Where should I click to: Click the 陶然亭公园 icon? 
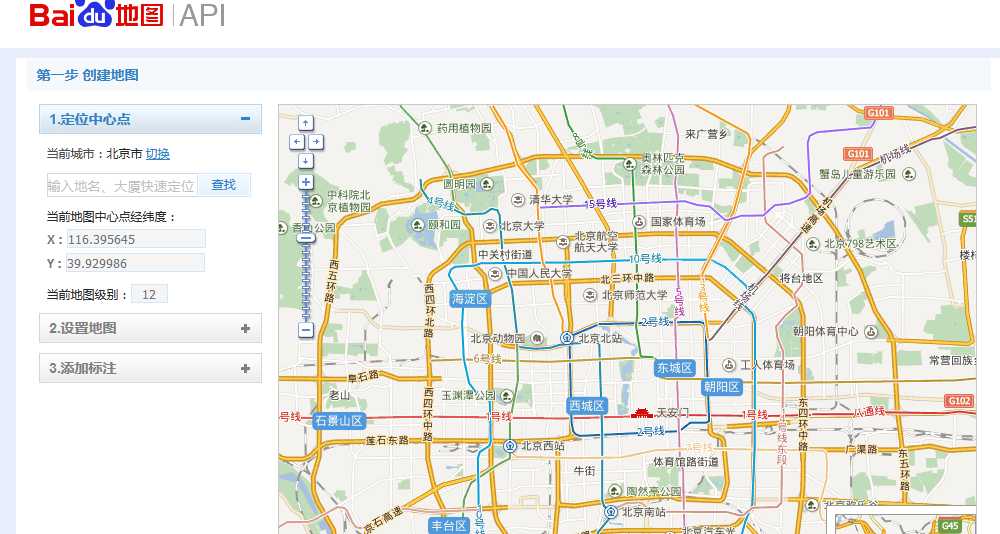(615, 491)
